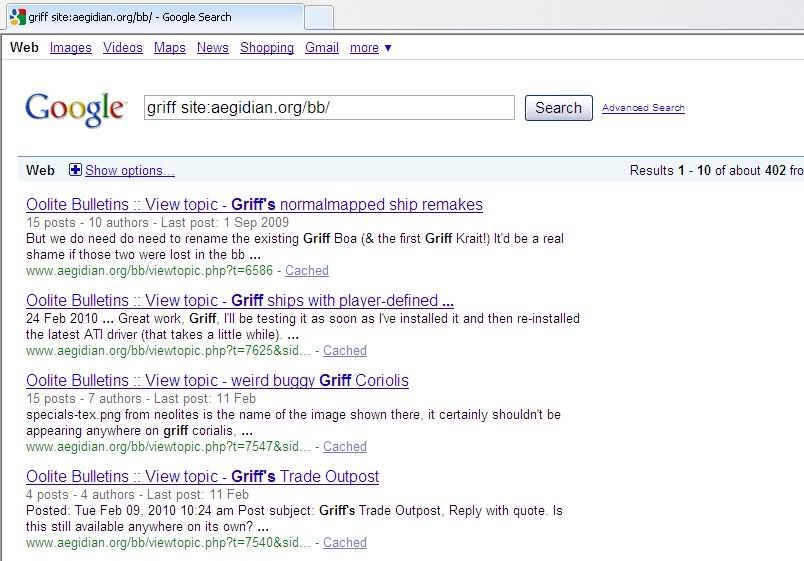Select the 'griff site:aegidian.org/bb/' browser tab
This screenshot has height=561, width=804.
[x=155, y=17]
